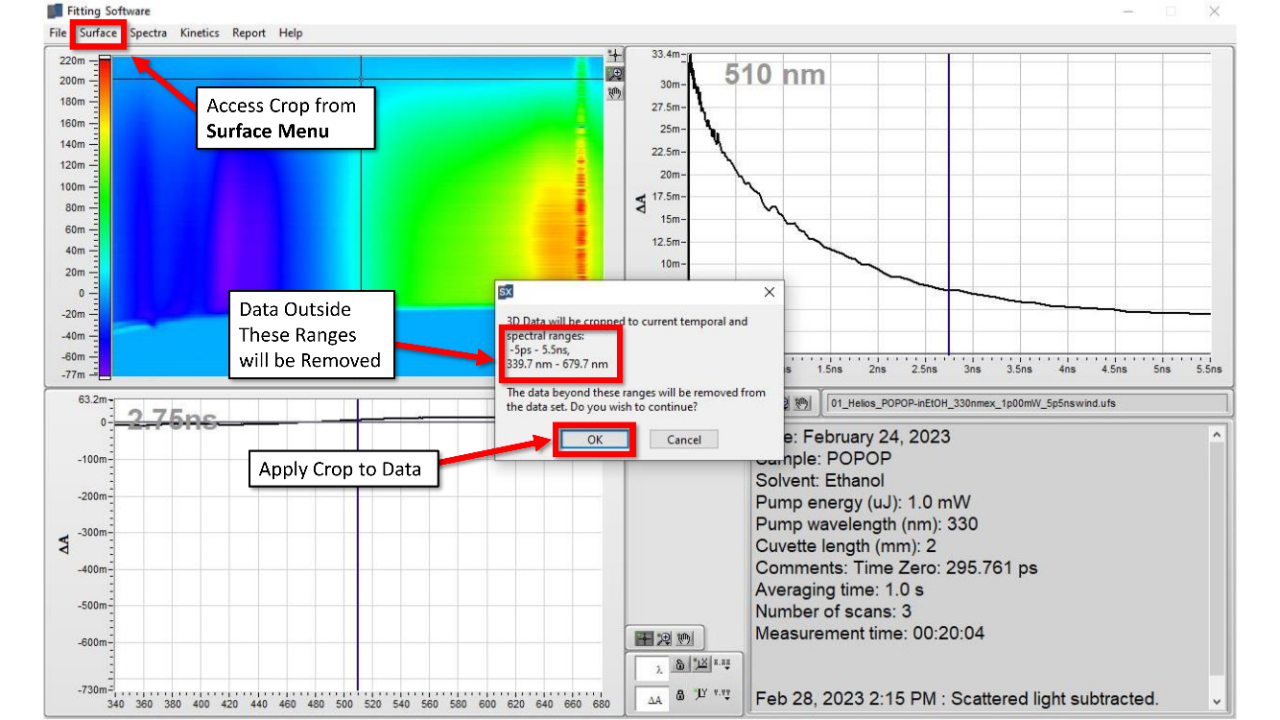Click the λ axis label field
The image size is (1280, 720).
(x=652, y=668)
